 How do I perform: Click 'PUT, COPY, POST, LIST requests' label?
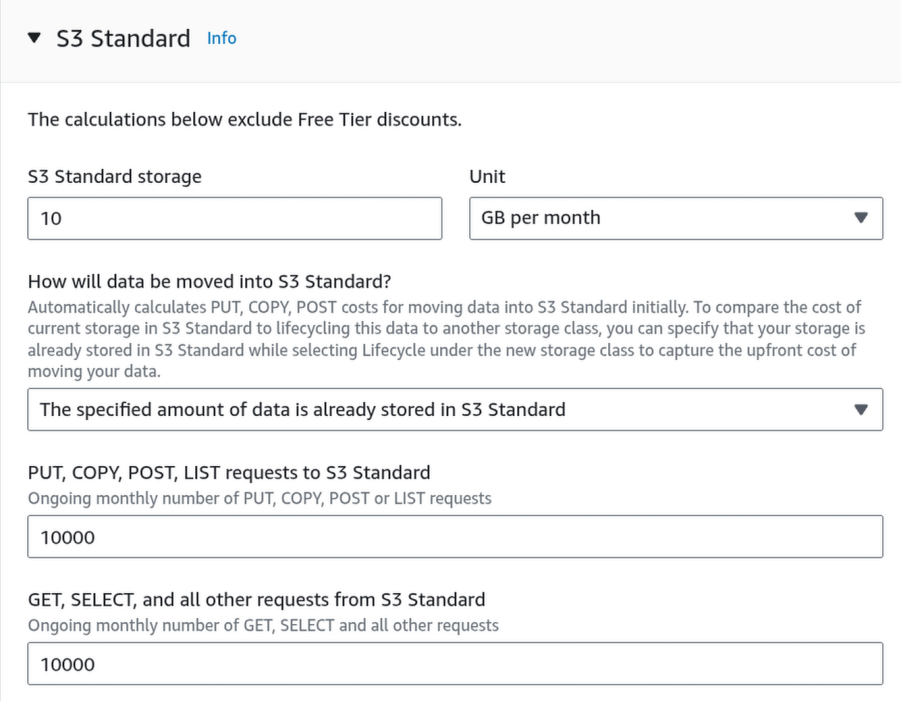click(229, 472)
